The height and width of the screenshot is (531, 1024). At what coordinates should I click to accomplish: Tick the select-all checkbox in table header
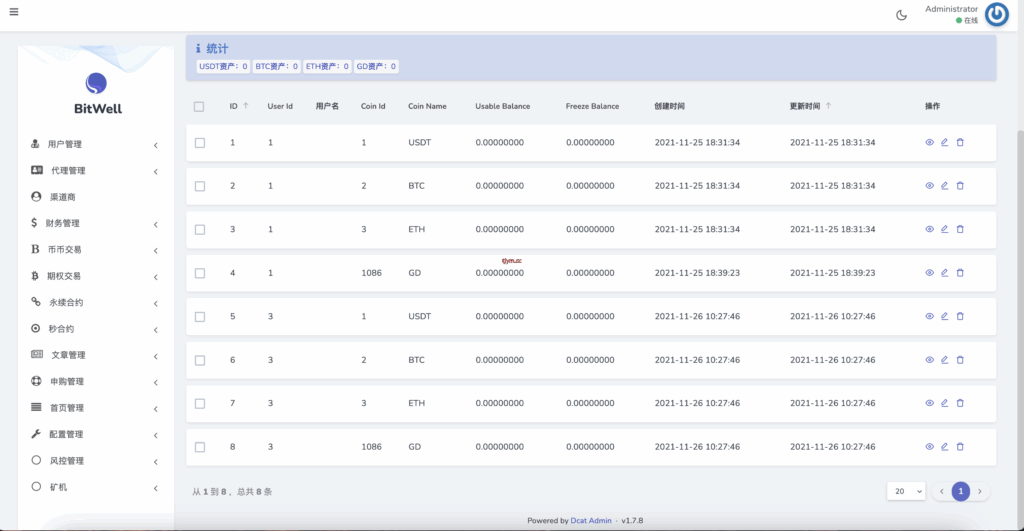coord(199,106)
